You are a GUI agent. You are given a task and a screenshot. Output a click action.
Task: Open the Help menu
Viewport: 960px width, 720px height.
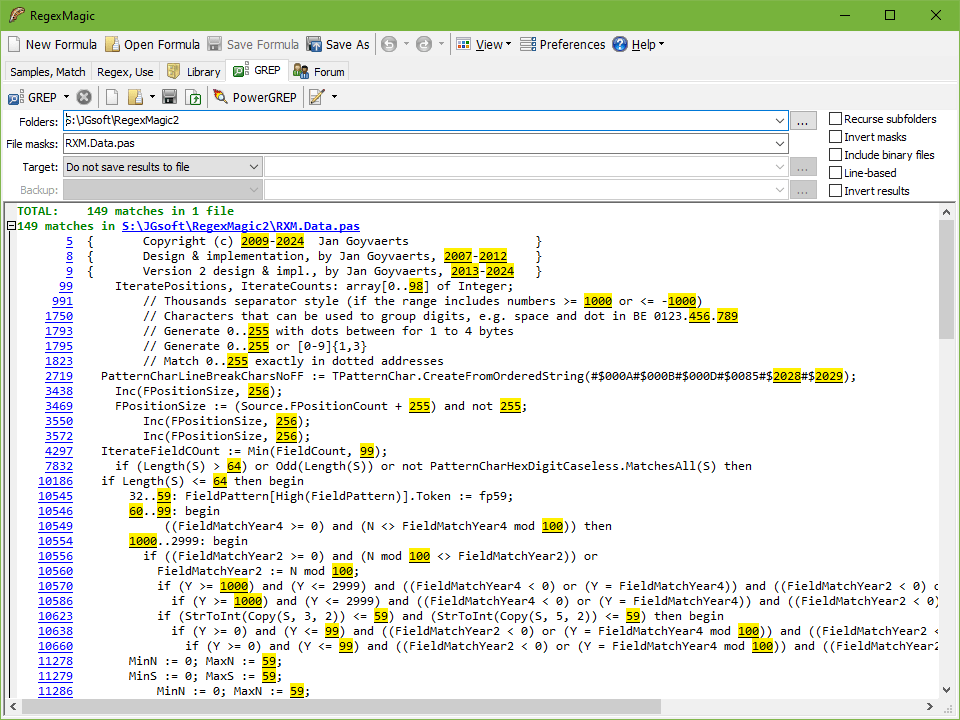(638, 45)
